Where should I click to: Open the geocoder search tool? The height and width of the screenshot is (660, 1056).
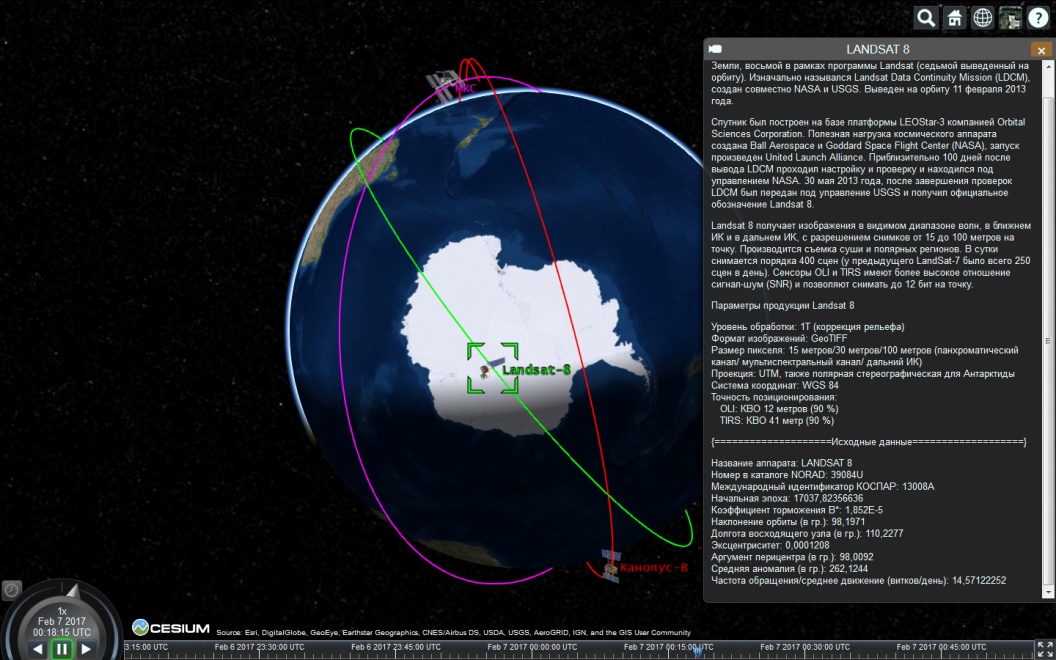pyautogui.click(x=926, y=18)
